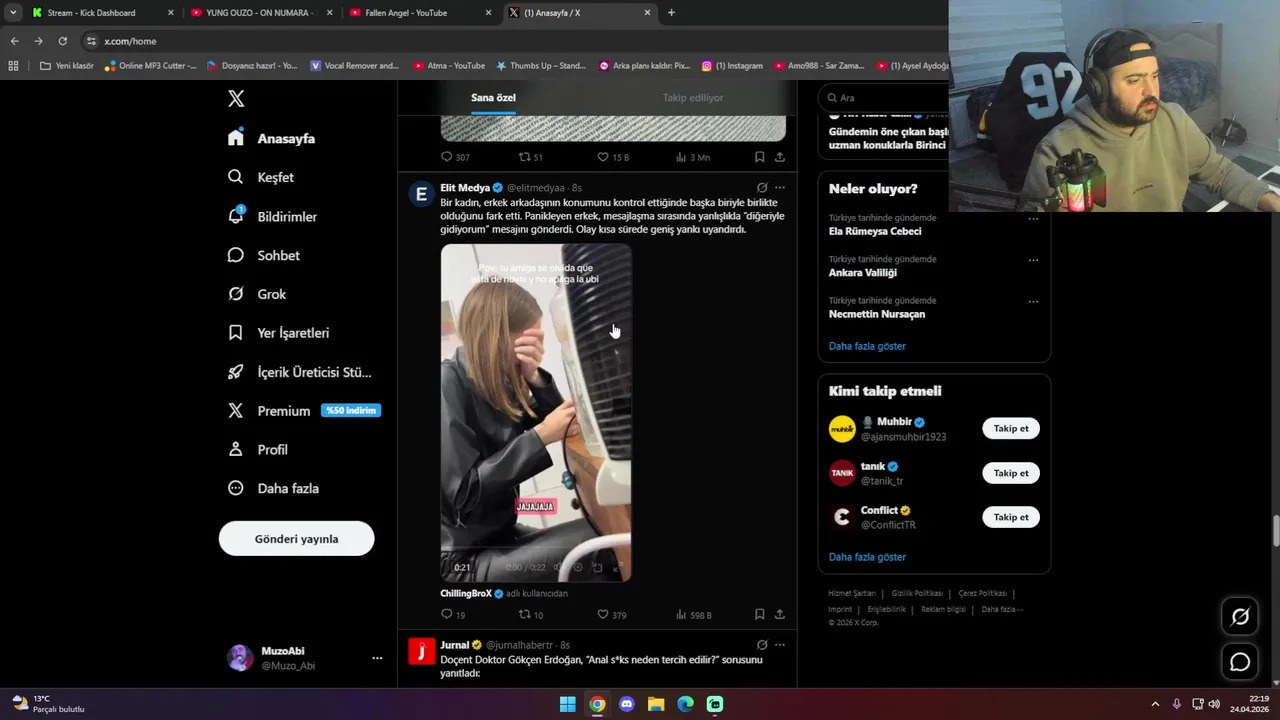Expand footer Daha fazla ... link
This screenshot has width=1280, height=720.
1002,609
